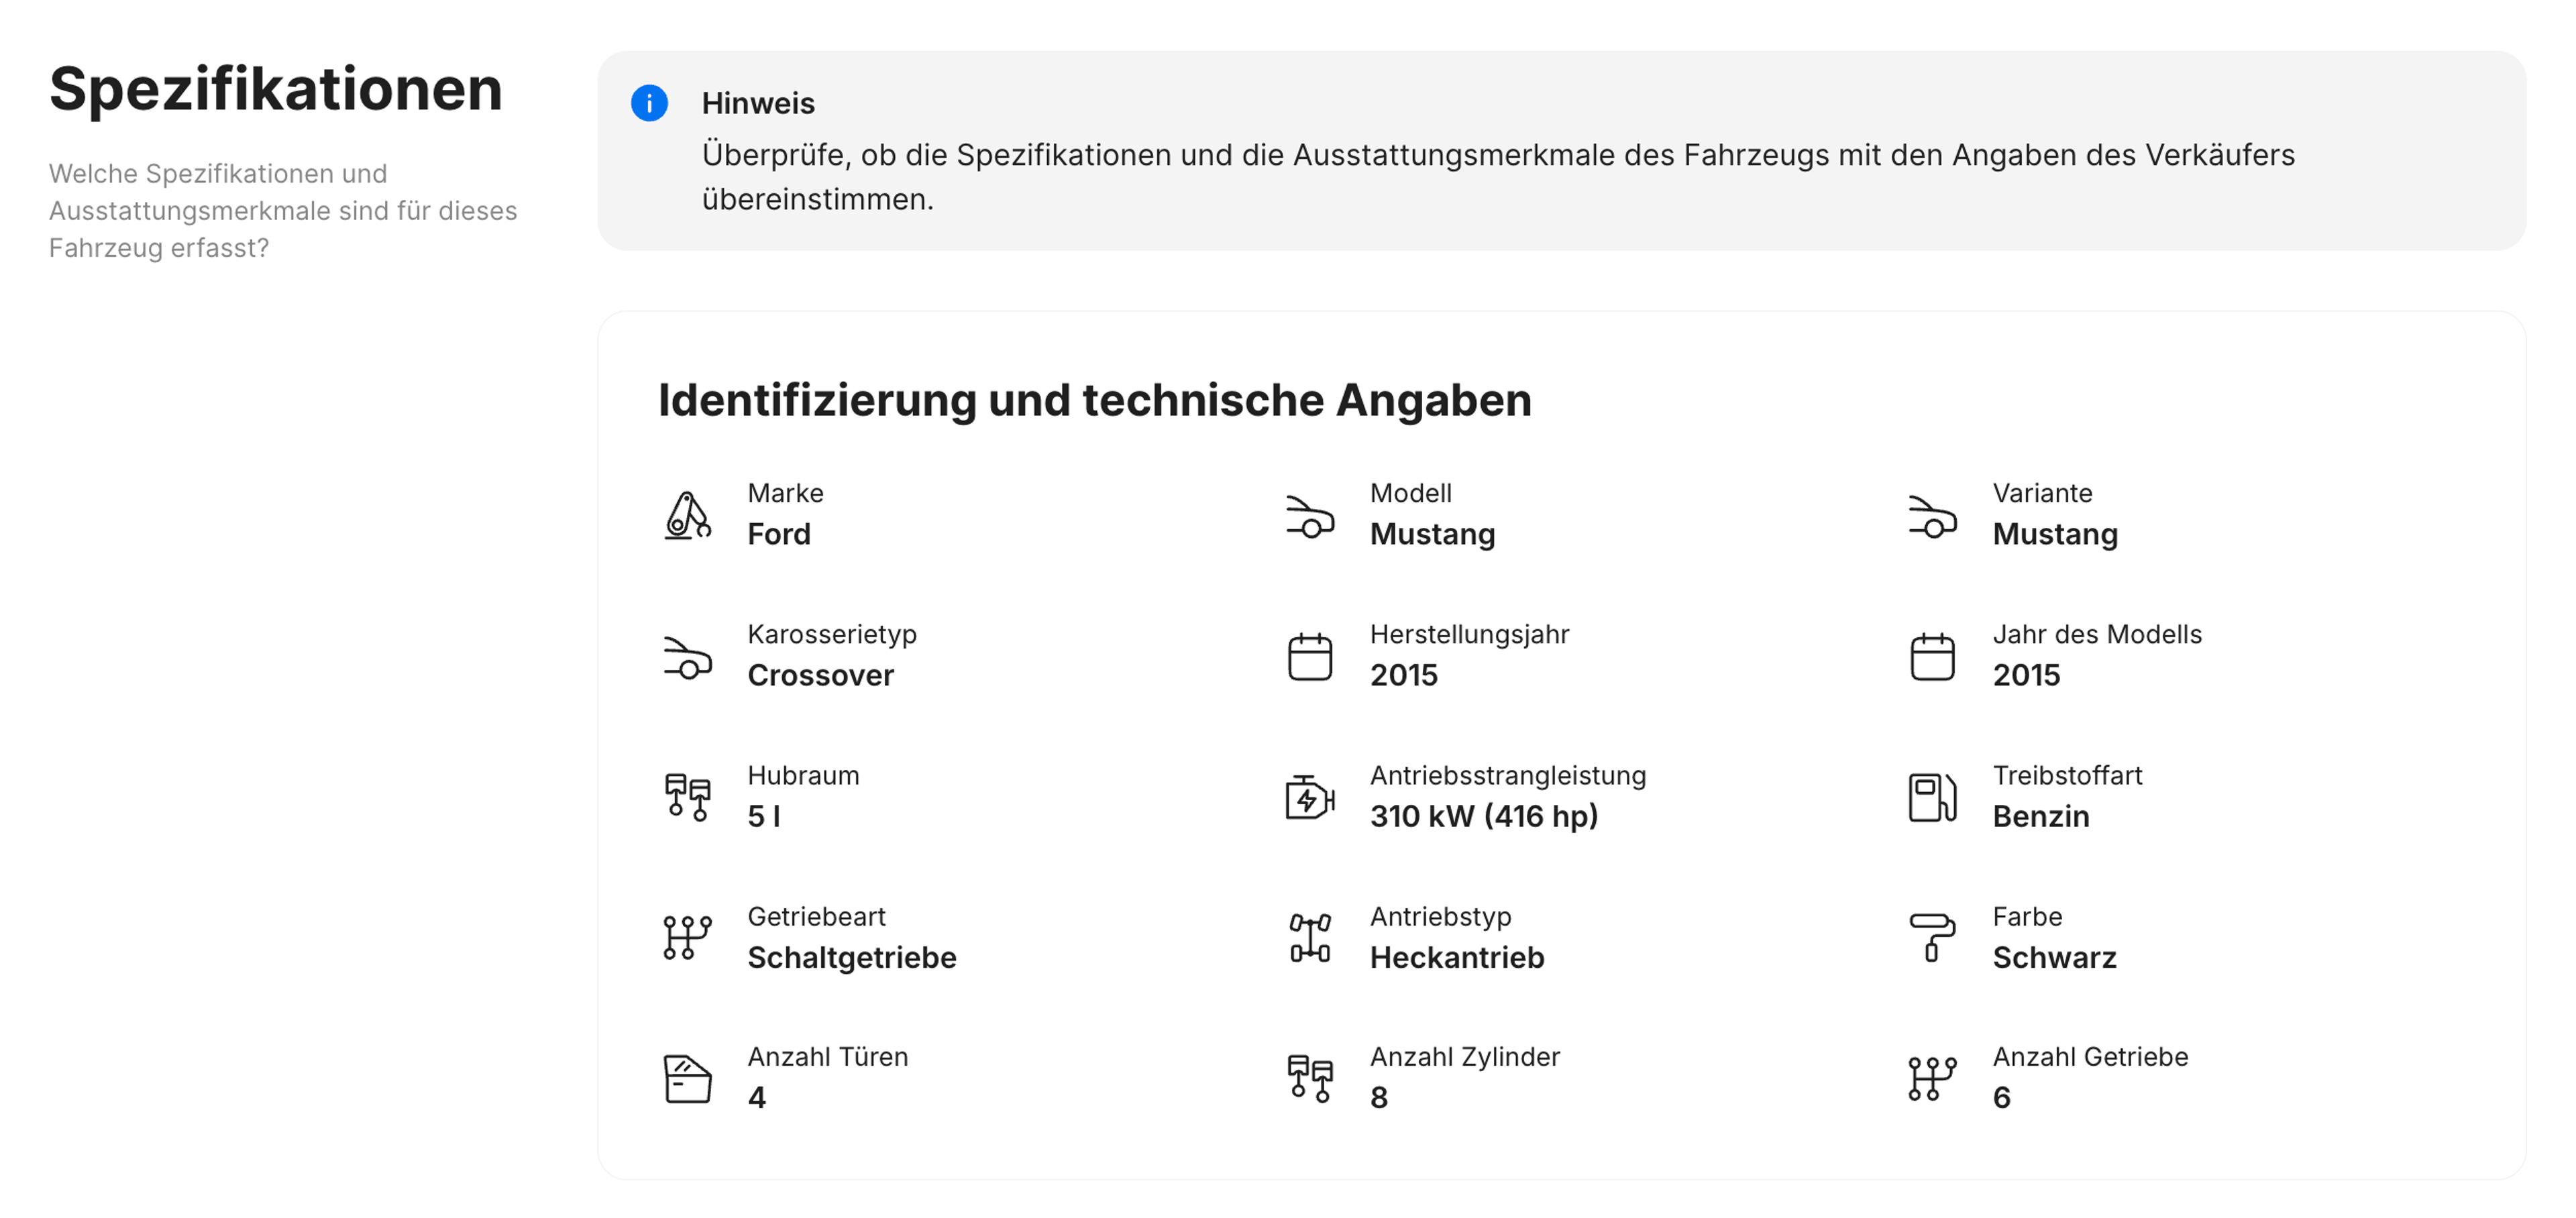Click the engine icon for Antriebsstrangleistung
The image size is (2576, 1218).
coord(1310,798)
